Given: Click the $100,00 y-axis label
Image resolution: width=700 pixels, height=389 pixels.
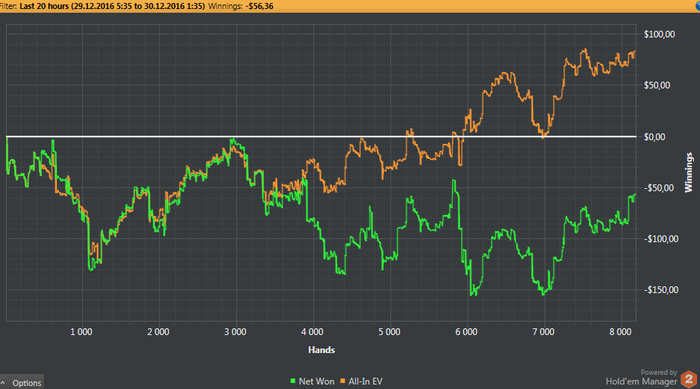Looking at the screenshot, I should (x=659, y=34).
